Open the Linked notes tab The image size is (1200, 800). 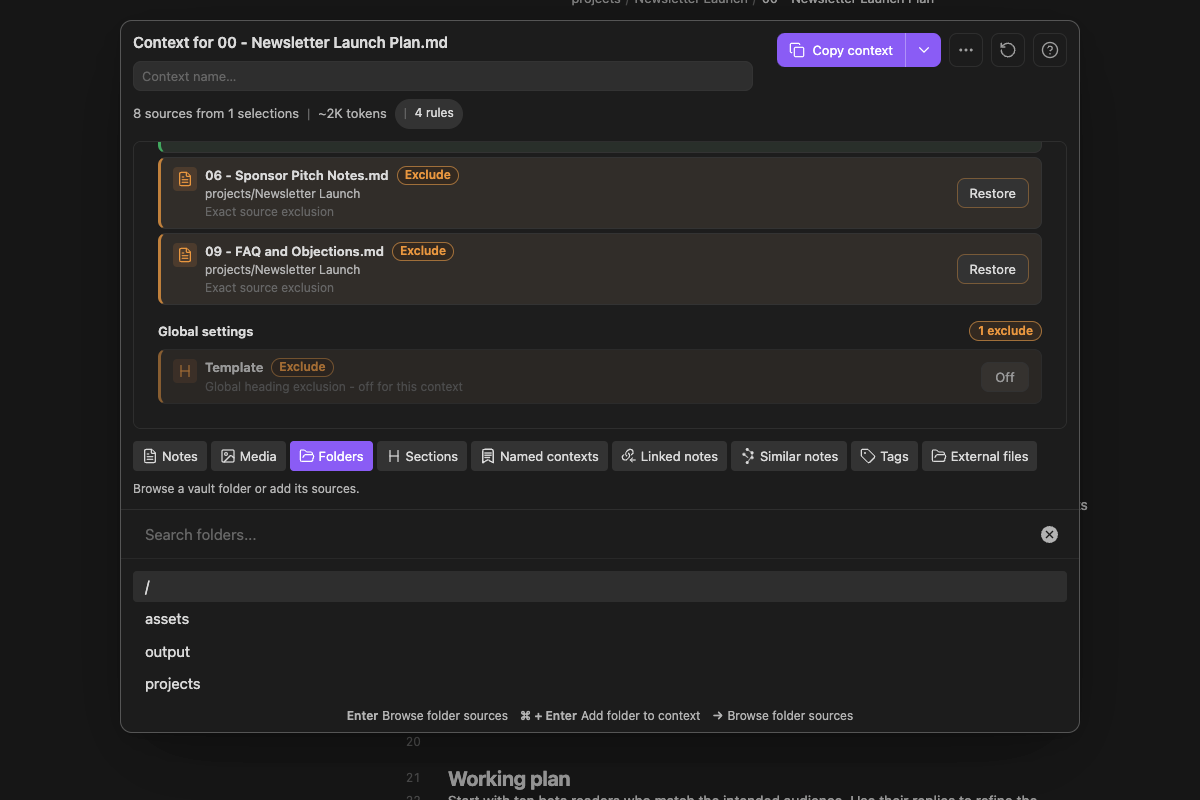(x=669, y=456)
